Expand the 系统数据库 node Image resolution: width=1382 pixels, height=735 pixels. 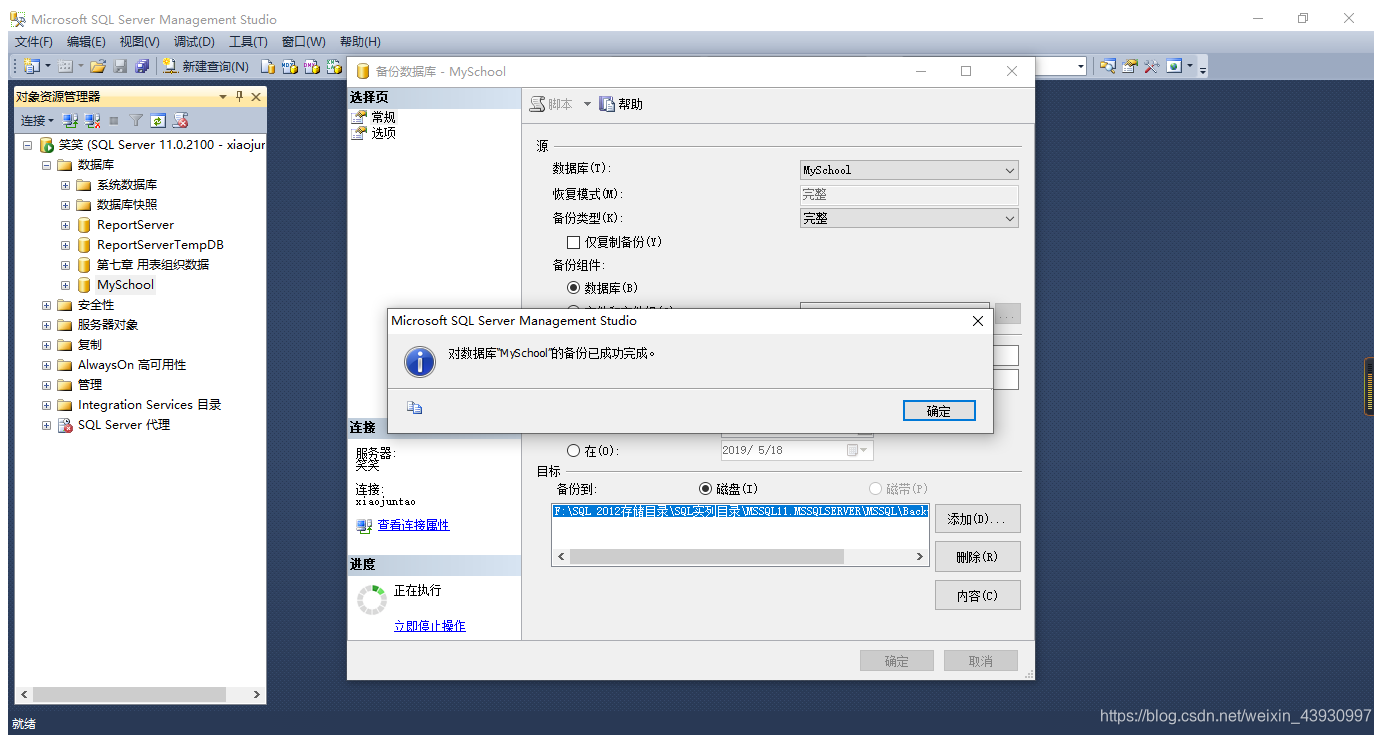pyautogui.click(x=66, y=185)
